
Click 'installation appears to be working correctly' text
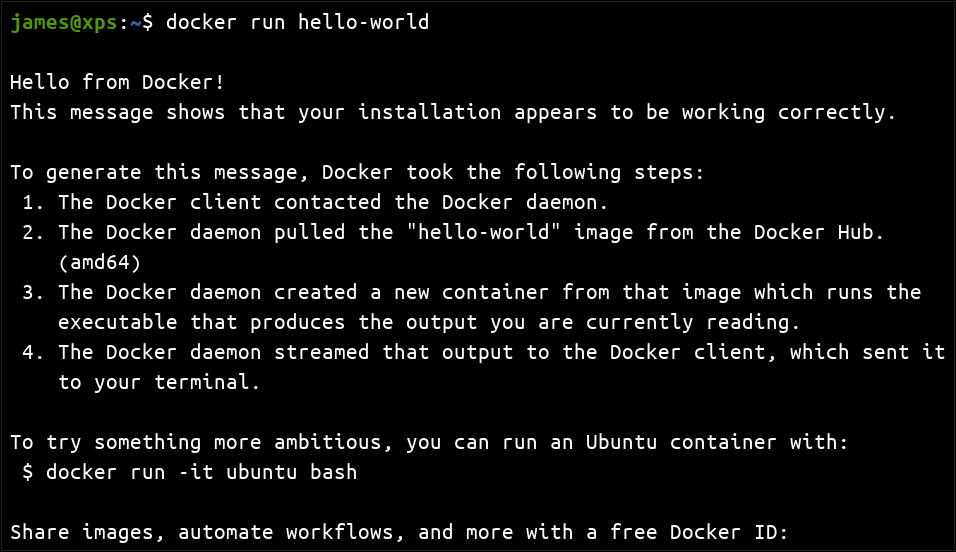point(627,112)
